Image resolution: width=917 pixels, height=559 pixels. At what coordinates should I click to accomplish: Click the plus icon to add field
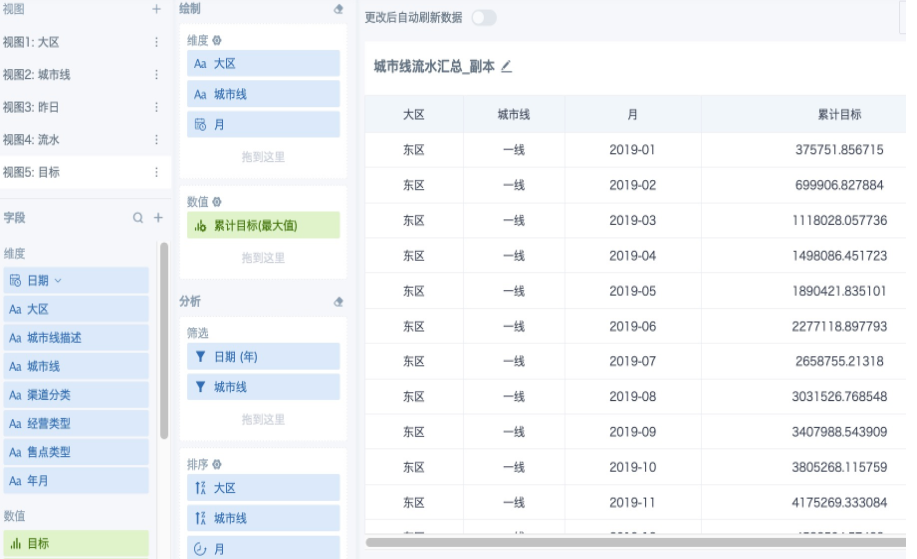[x=157, y=217]
